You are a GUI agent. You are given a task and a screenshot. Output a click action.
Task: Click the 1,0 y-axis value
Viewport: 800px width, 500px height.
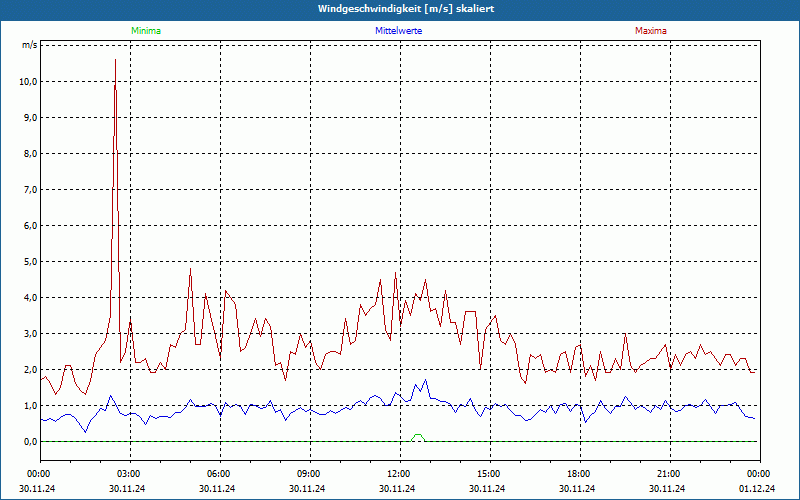click(31, 406)
